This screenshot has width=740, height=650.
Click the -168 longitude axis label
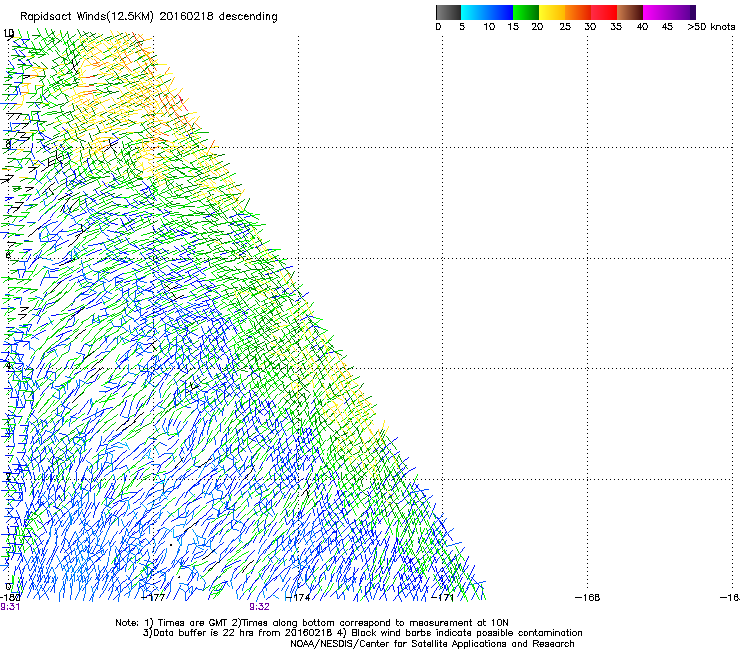(588, 597)
